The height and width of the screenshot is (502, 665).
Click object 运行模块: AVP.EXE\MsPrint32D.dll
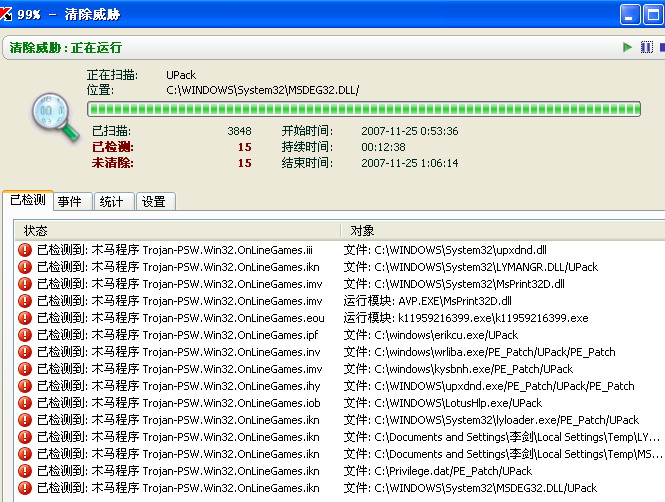428,301
